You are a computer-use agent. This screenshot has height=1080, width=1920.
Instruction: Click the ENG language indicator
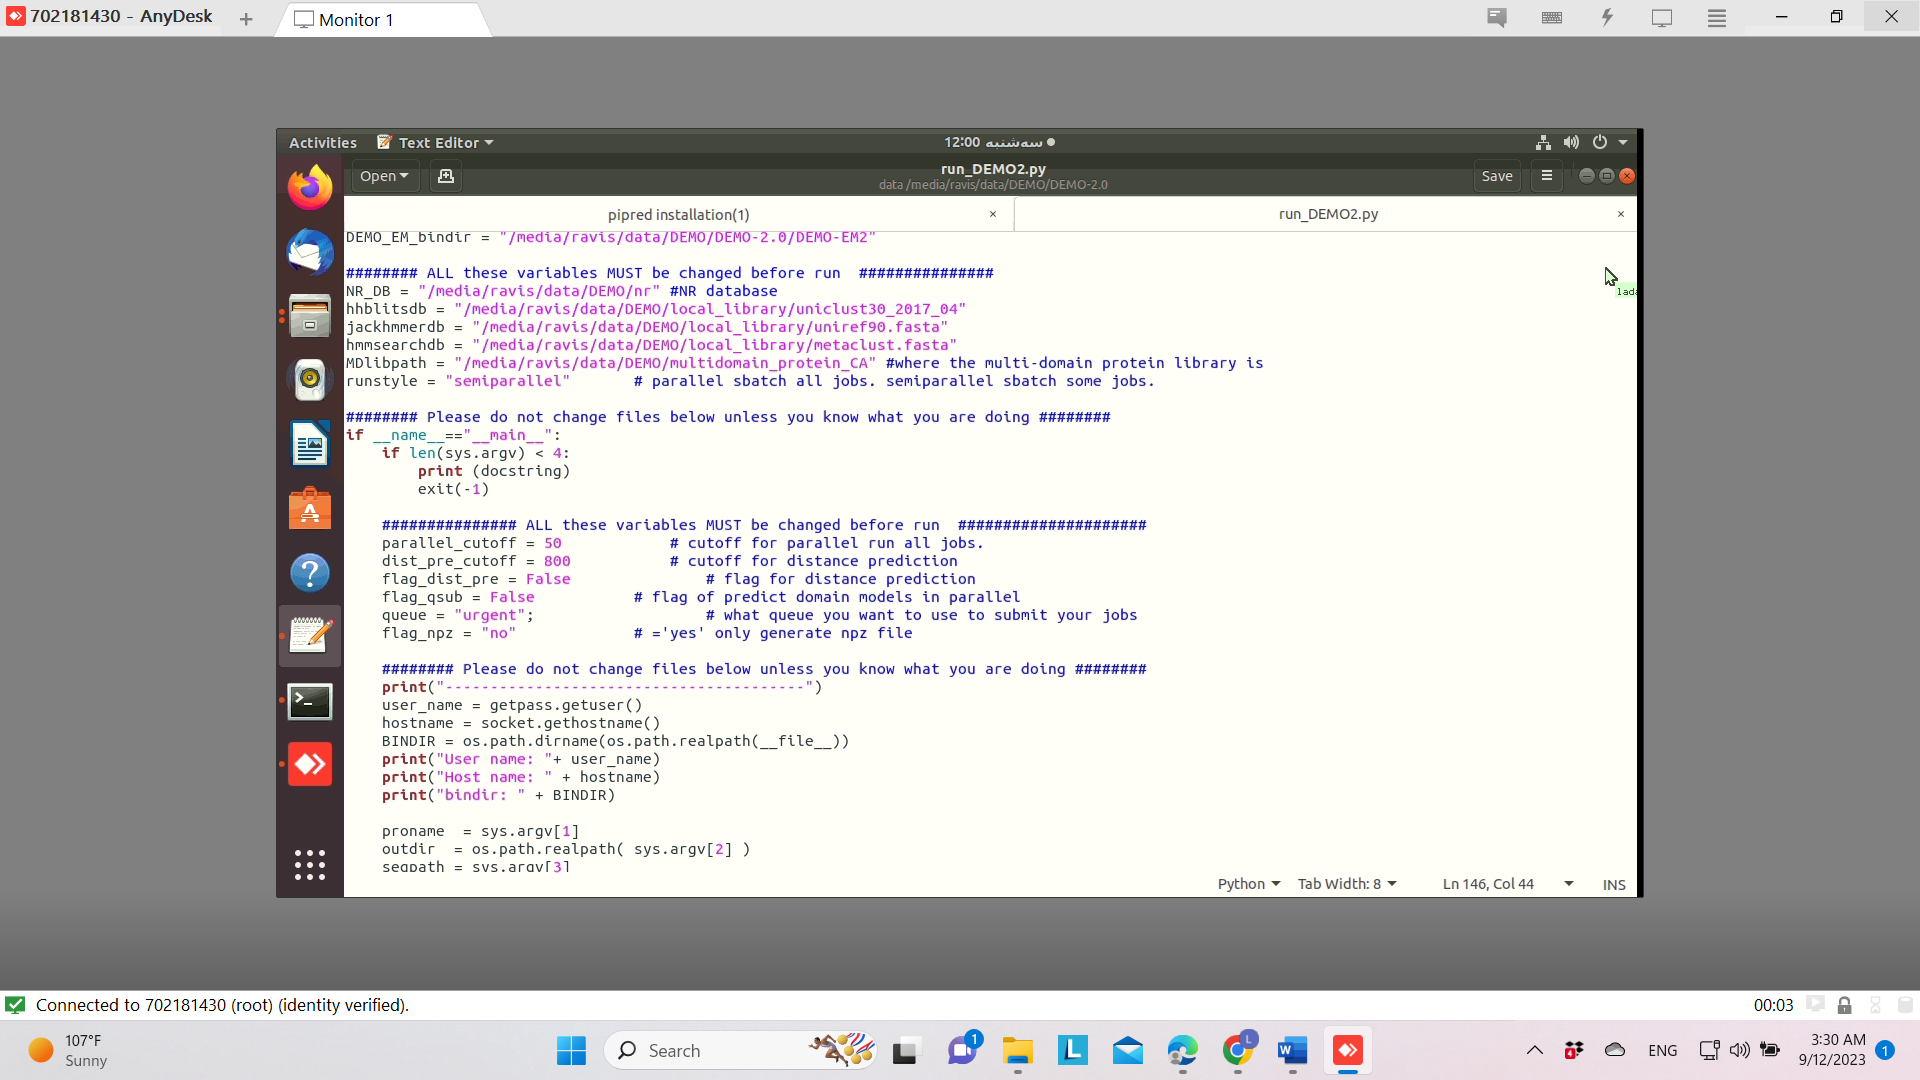point(1663,1051)
